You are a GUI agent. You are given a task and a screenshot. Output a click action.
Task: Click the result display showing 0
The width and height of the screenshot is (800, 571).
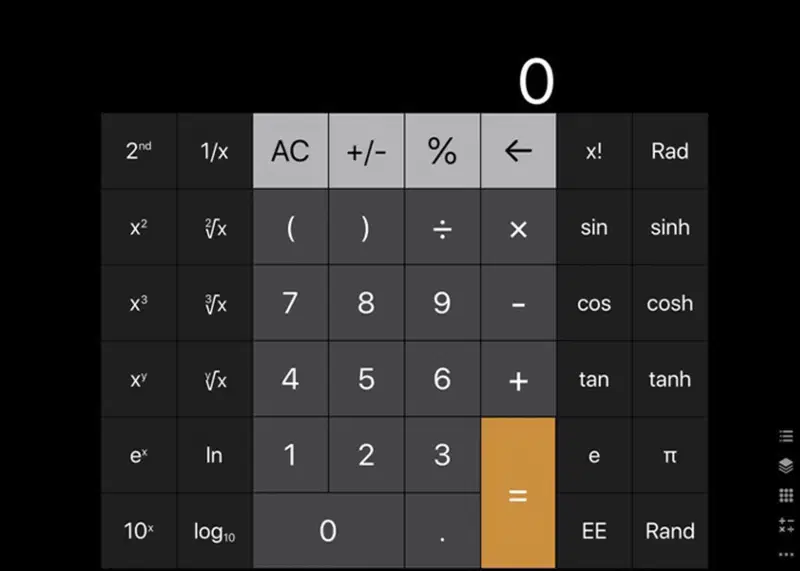pyautogui.click(x=536, y=82)
